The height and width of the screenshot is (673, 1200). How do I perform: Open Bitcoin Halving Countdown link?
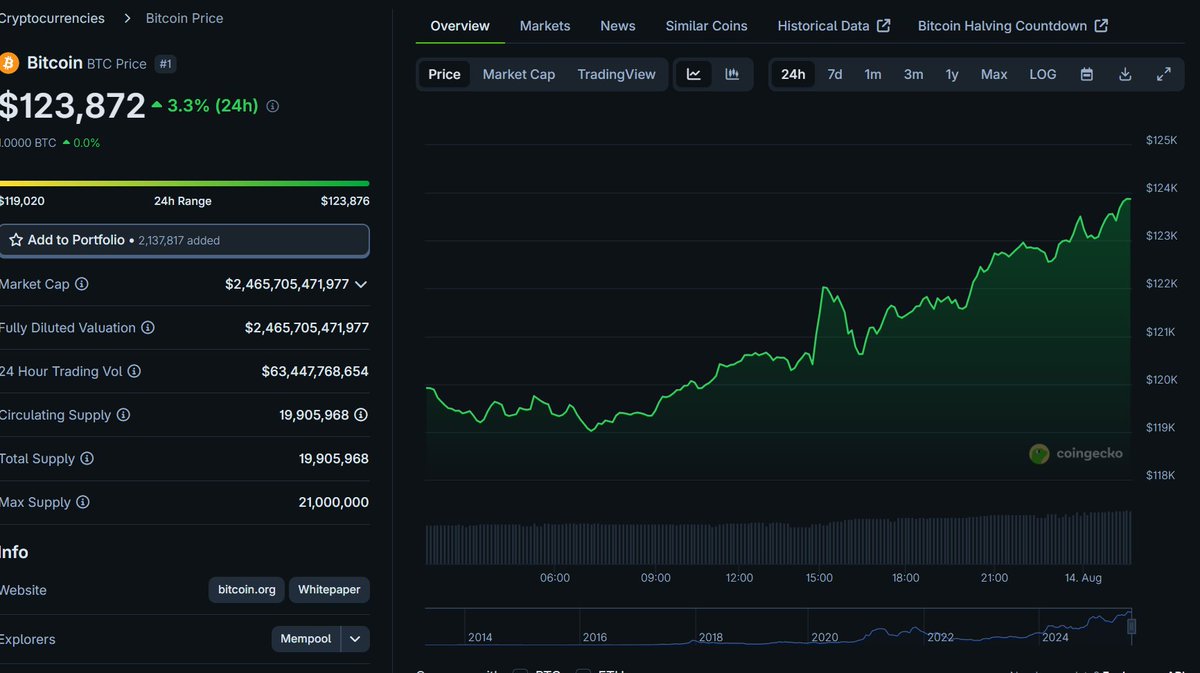tap(1013, 26)
